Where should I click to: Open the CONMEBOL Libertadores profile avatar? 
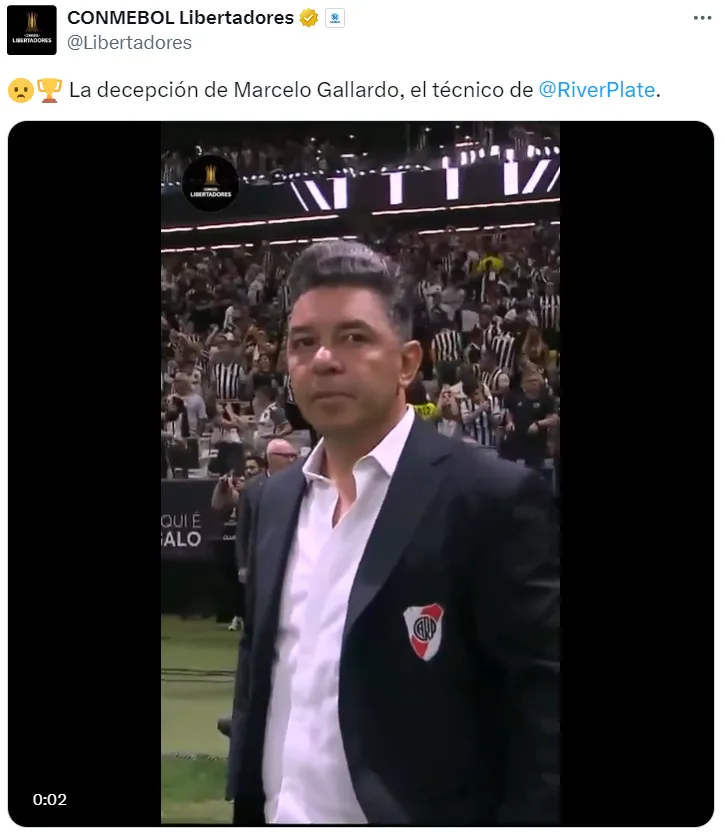click(32, 30)
